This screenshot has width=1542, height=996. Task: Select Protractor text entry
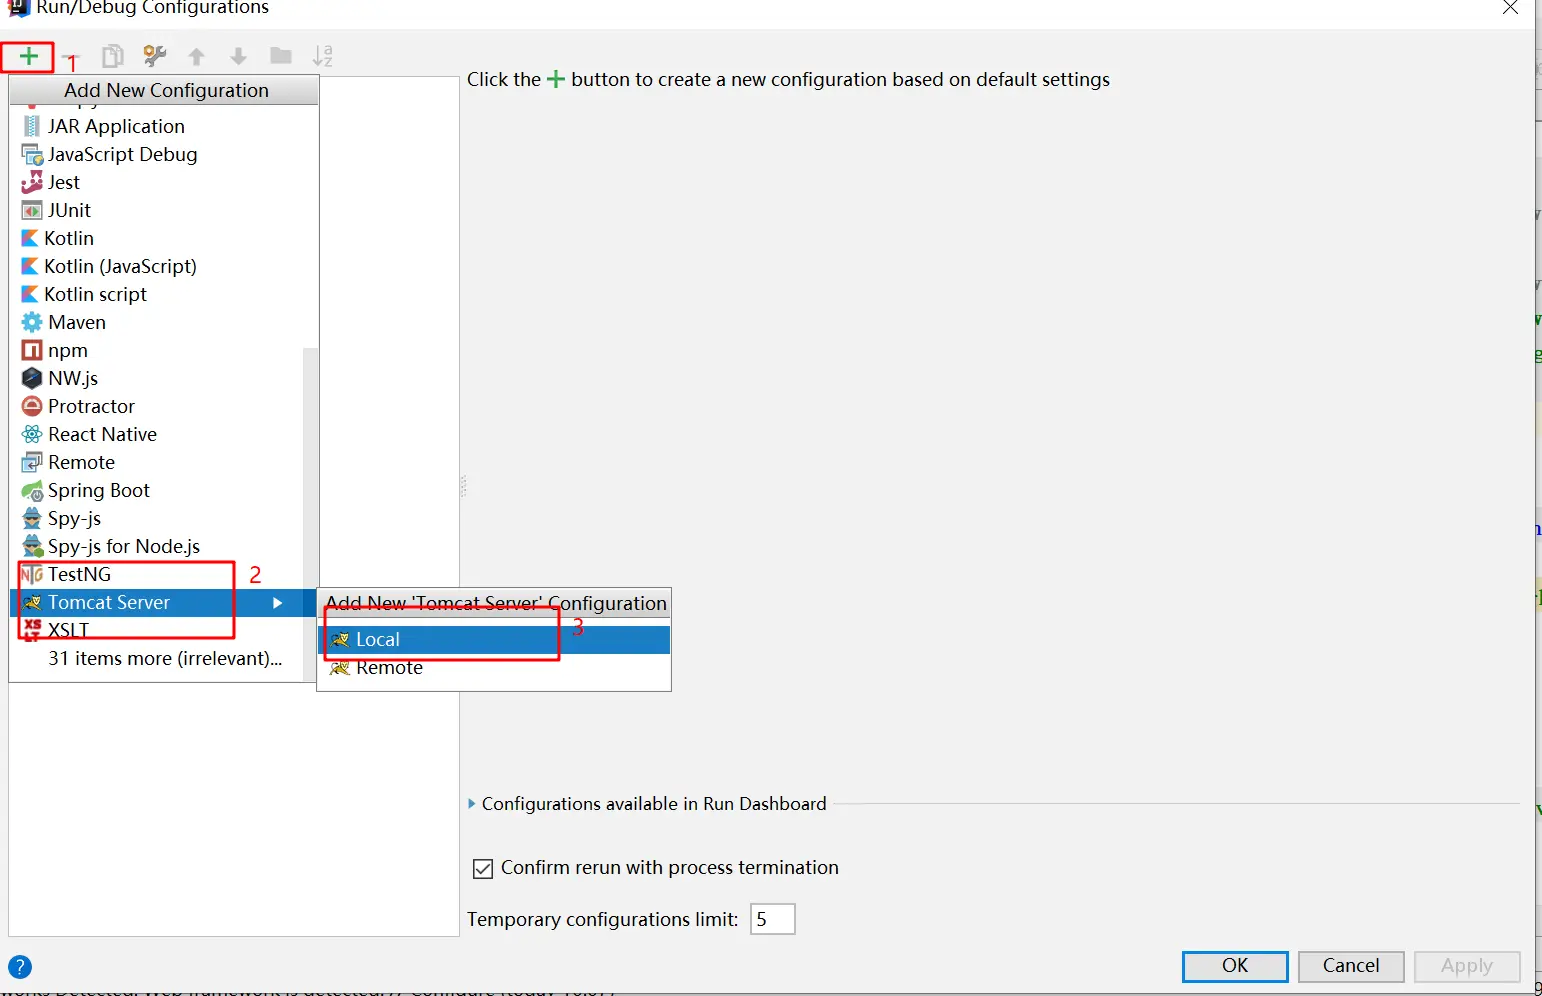(91, 406)
